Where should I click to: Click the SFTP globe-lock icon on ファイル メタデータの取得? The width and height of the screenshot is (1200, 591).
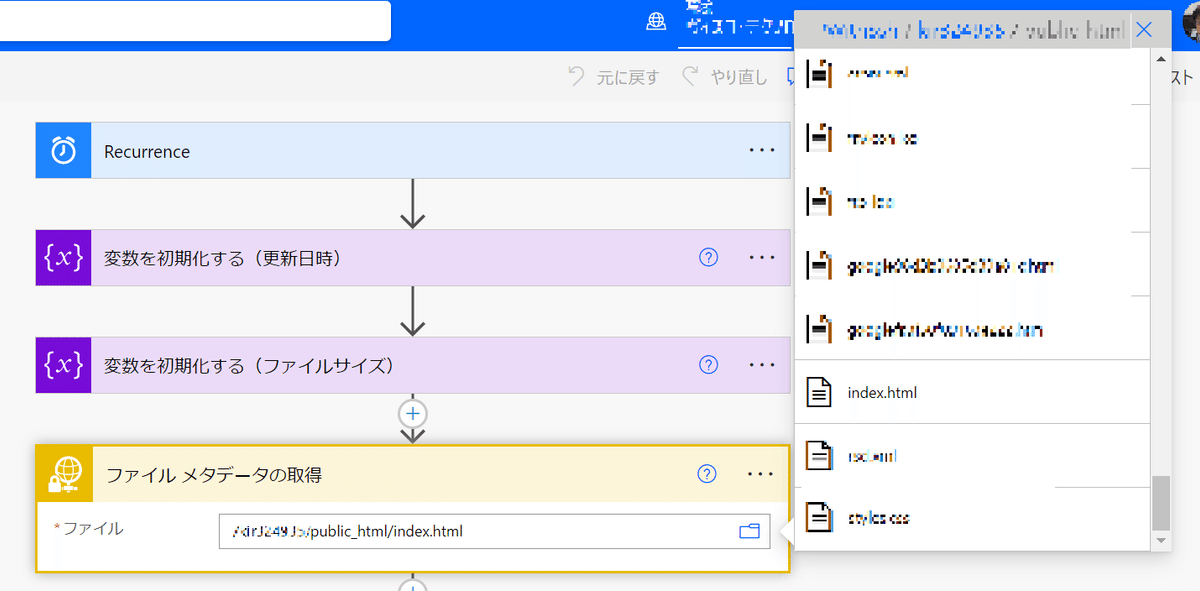(65, 474)
